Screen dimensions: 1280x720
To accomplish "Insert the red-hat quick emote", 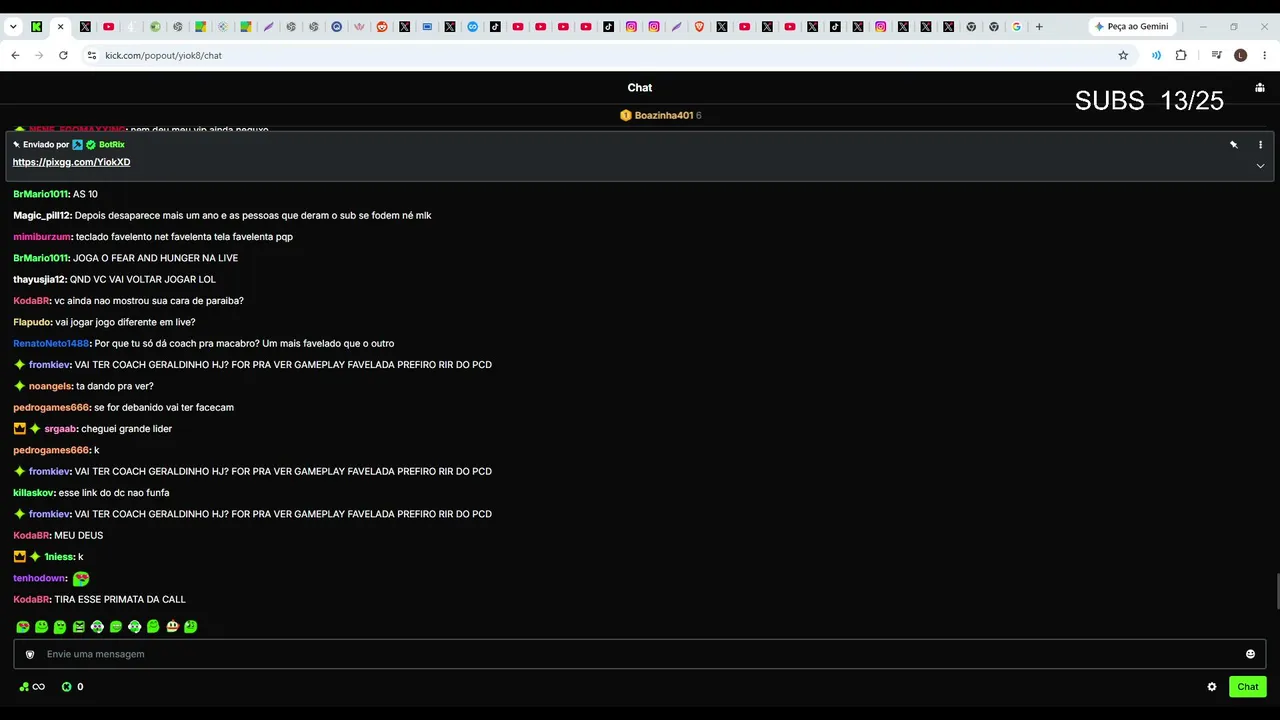I will [x=172, y=627].
